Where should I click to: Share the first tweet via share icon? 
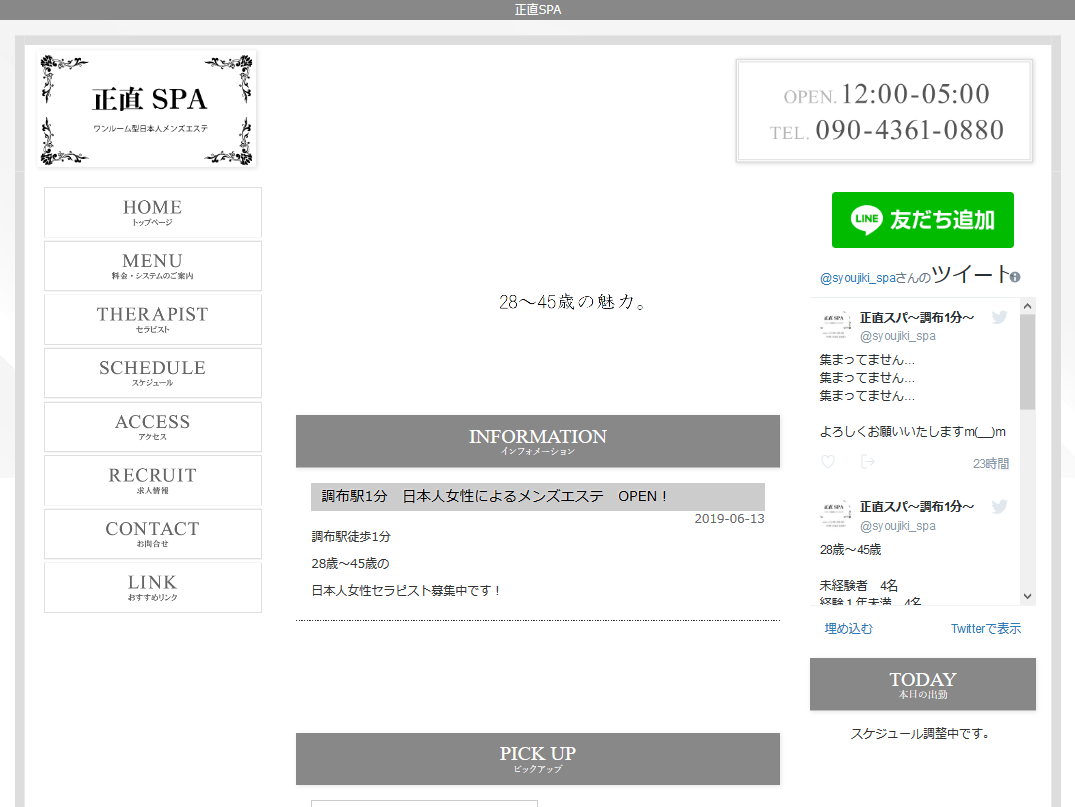867,462
